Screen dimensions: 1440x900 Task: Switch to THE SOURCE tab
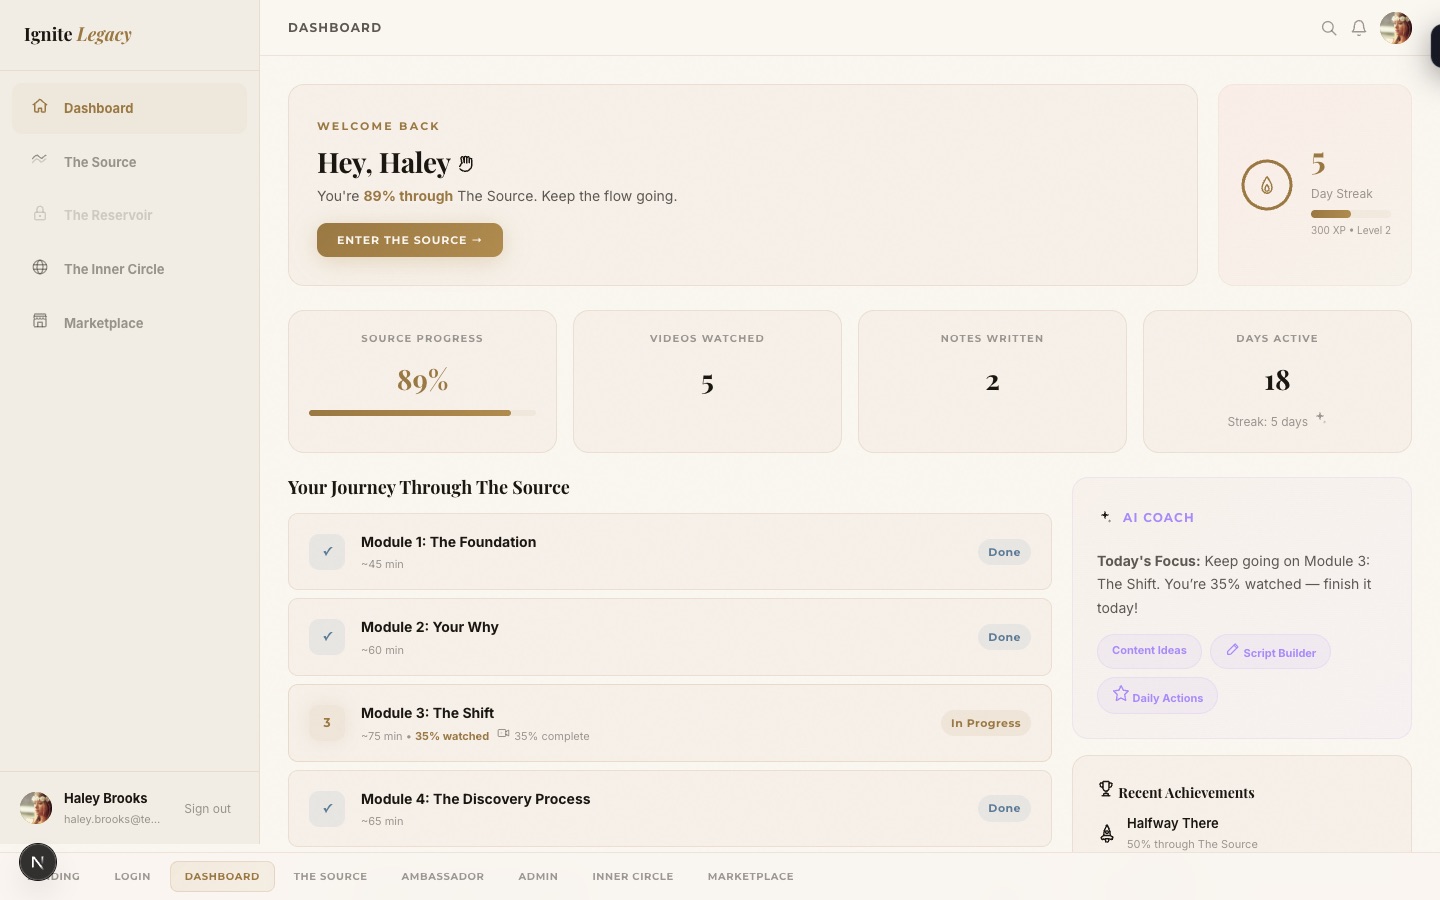330,876
